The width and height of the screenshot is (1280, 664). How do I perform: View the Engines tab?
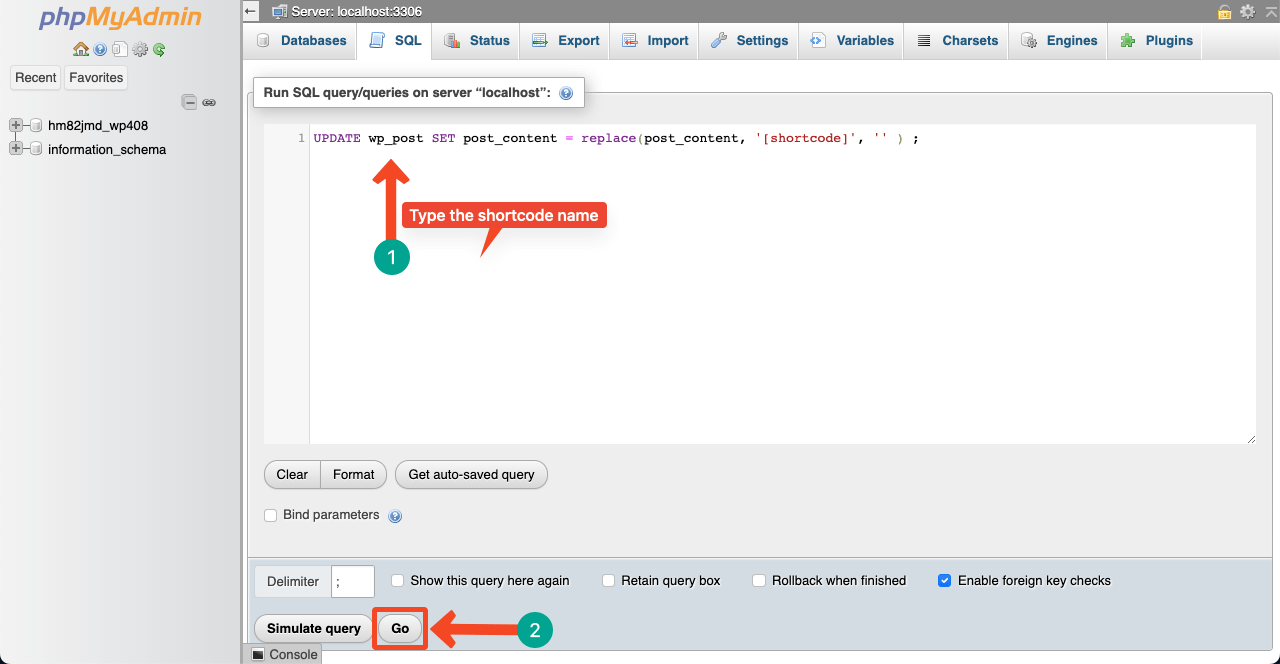tap(1059, 41)
